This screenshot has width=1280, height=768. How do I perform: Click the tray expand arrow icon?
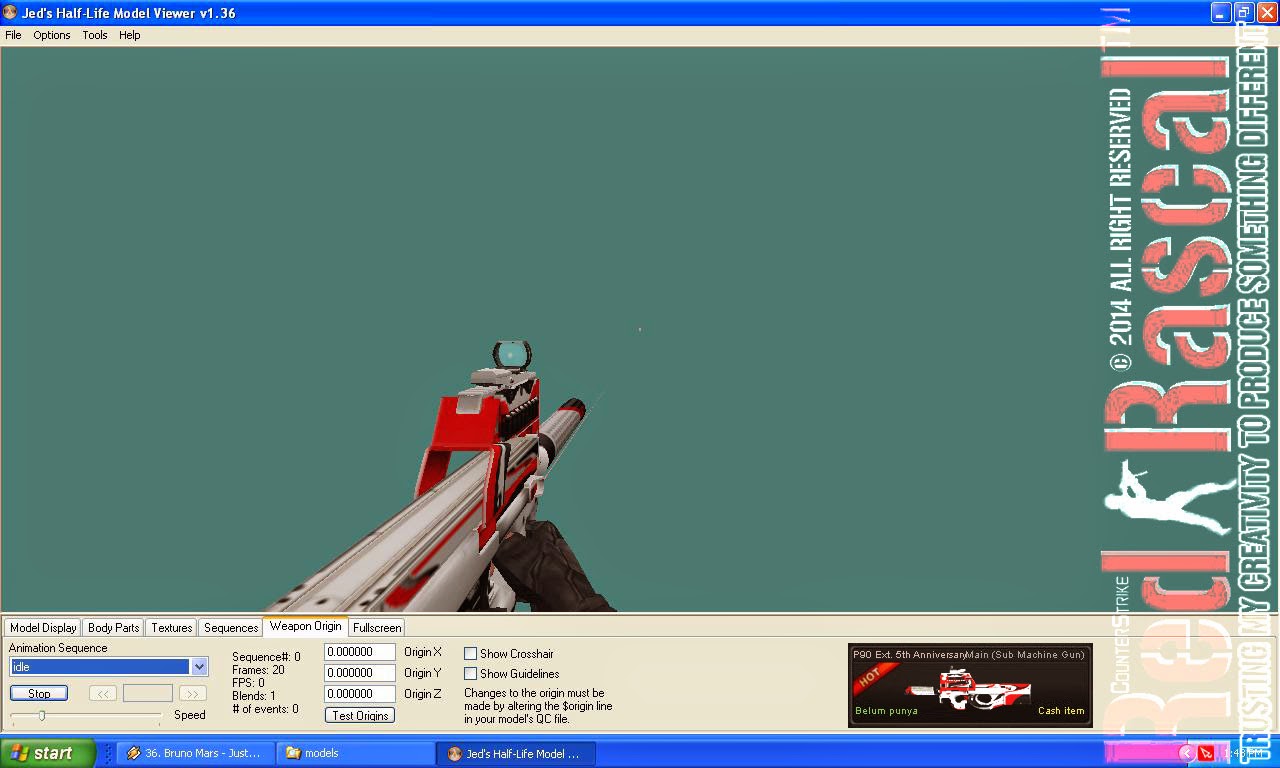click(1187, 753)
